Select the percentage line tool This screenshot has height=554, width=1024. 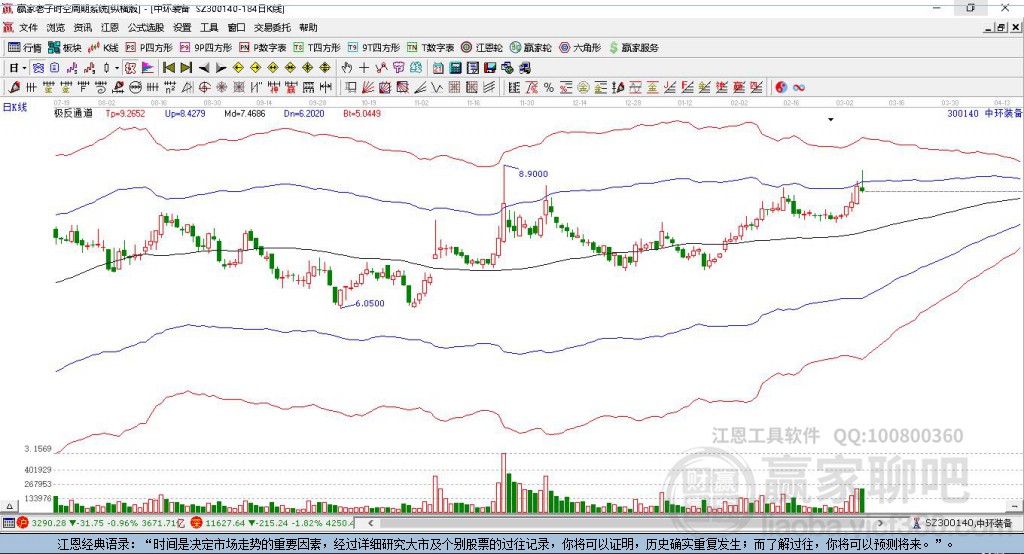tap(549, 87)
